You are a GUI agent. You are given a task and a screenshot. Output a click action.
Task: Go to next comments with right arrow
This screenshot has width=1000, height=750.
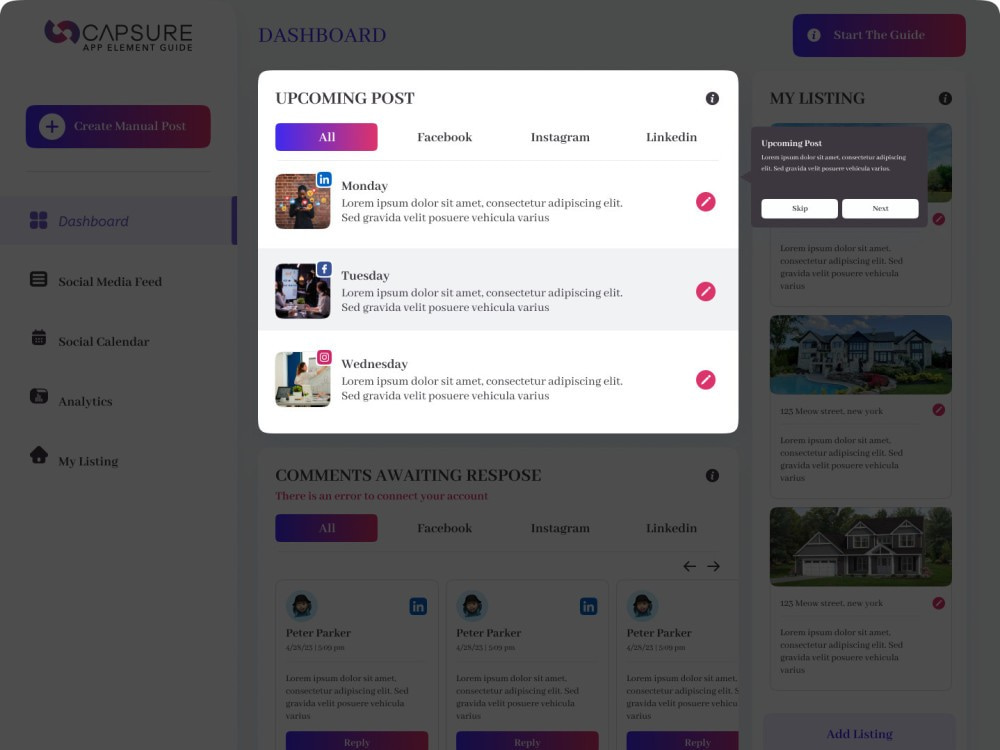pyautogui.click(x=713, y=566)
